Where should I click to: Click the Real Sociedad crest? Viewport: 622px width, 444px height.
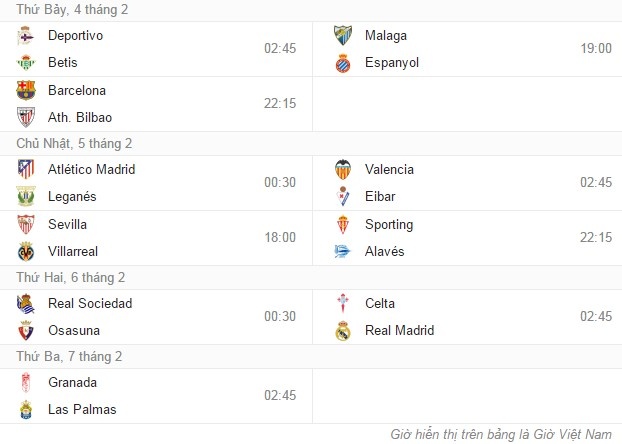pyautogui.click(x=26, y=304)
